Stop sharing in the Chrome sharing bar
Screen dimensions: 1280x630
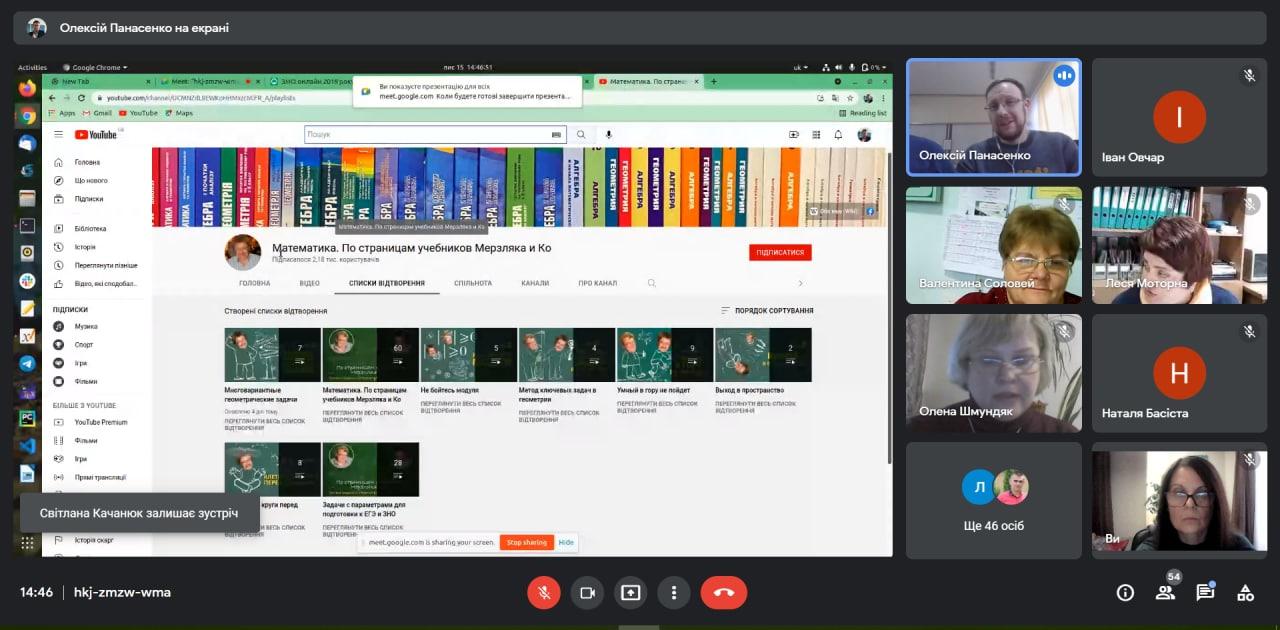(x=526, y=542)
